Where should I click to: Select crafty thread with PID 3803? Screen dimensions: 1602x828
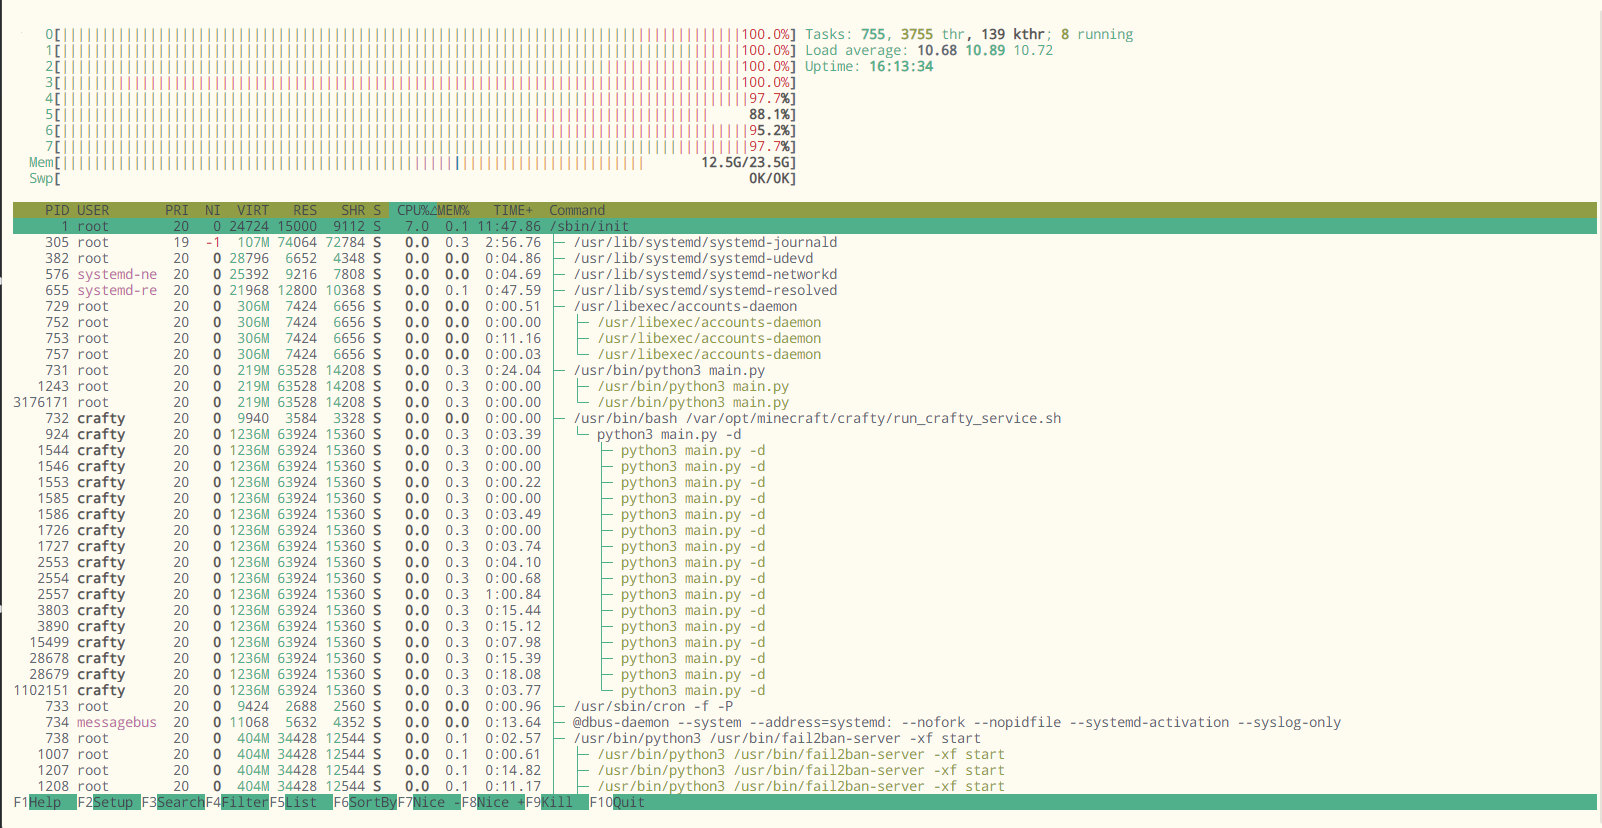click(804, 610)
